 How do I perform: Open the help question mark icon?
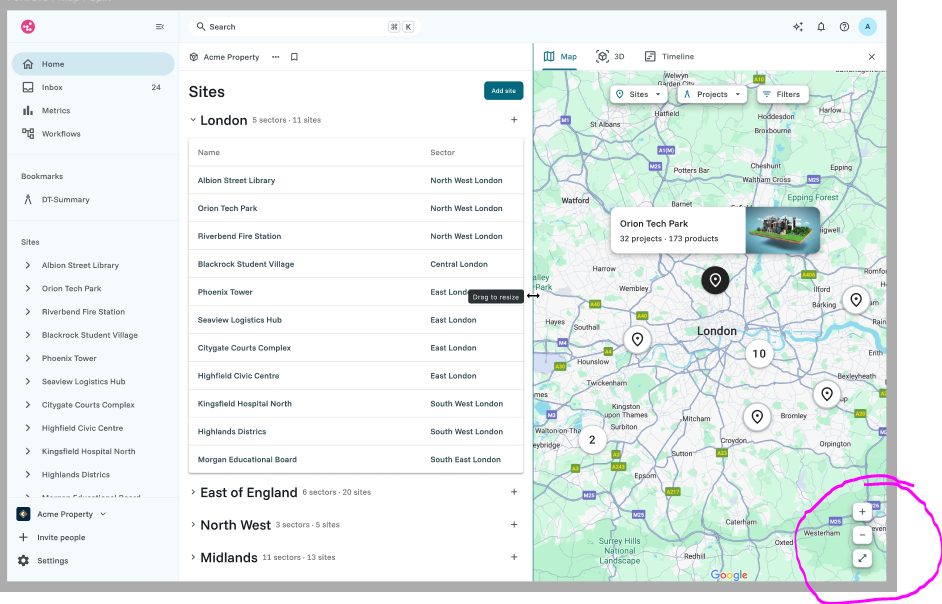pos(844,26)
